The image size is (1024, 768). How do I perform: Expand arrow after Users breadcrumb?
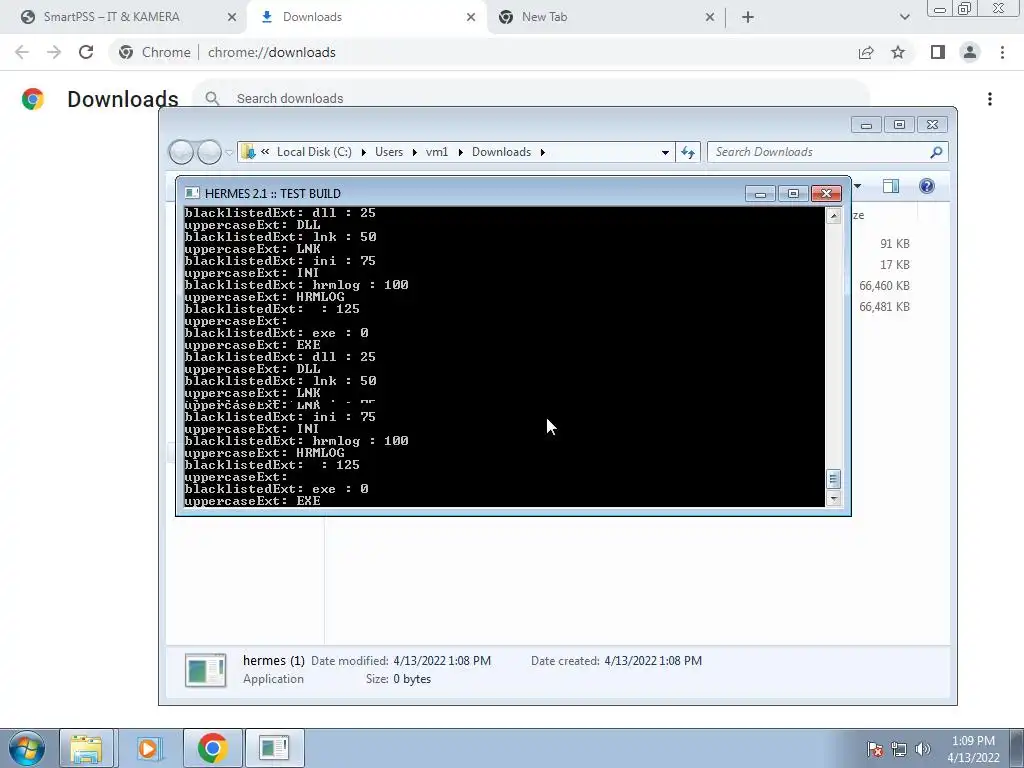click(x=414, y=152)
